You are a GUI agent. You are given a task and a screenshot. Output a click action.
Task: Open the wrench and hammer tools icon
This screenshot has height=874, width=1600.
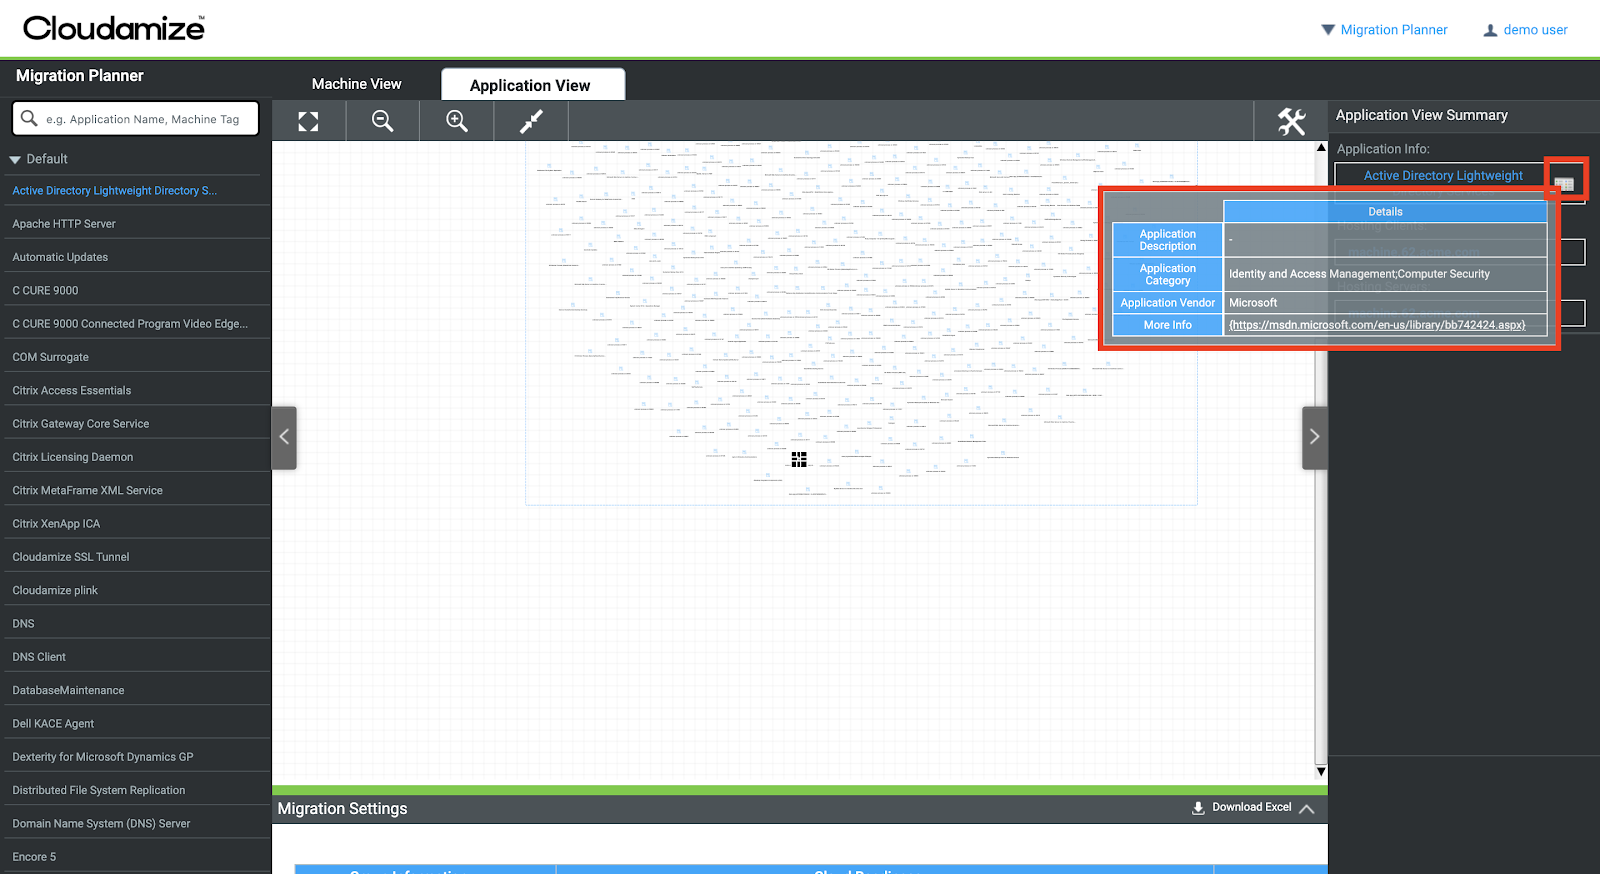(x=1291, y=121)
